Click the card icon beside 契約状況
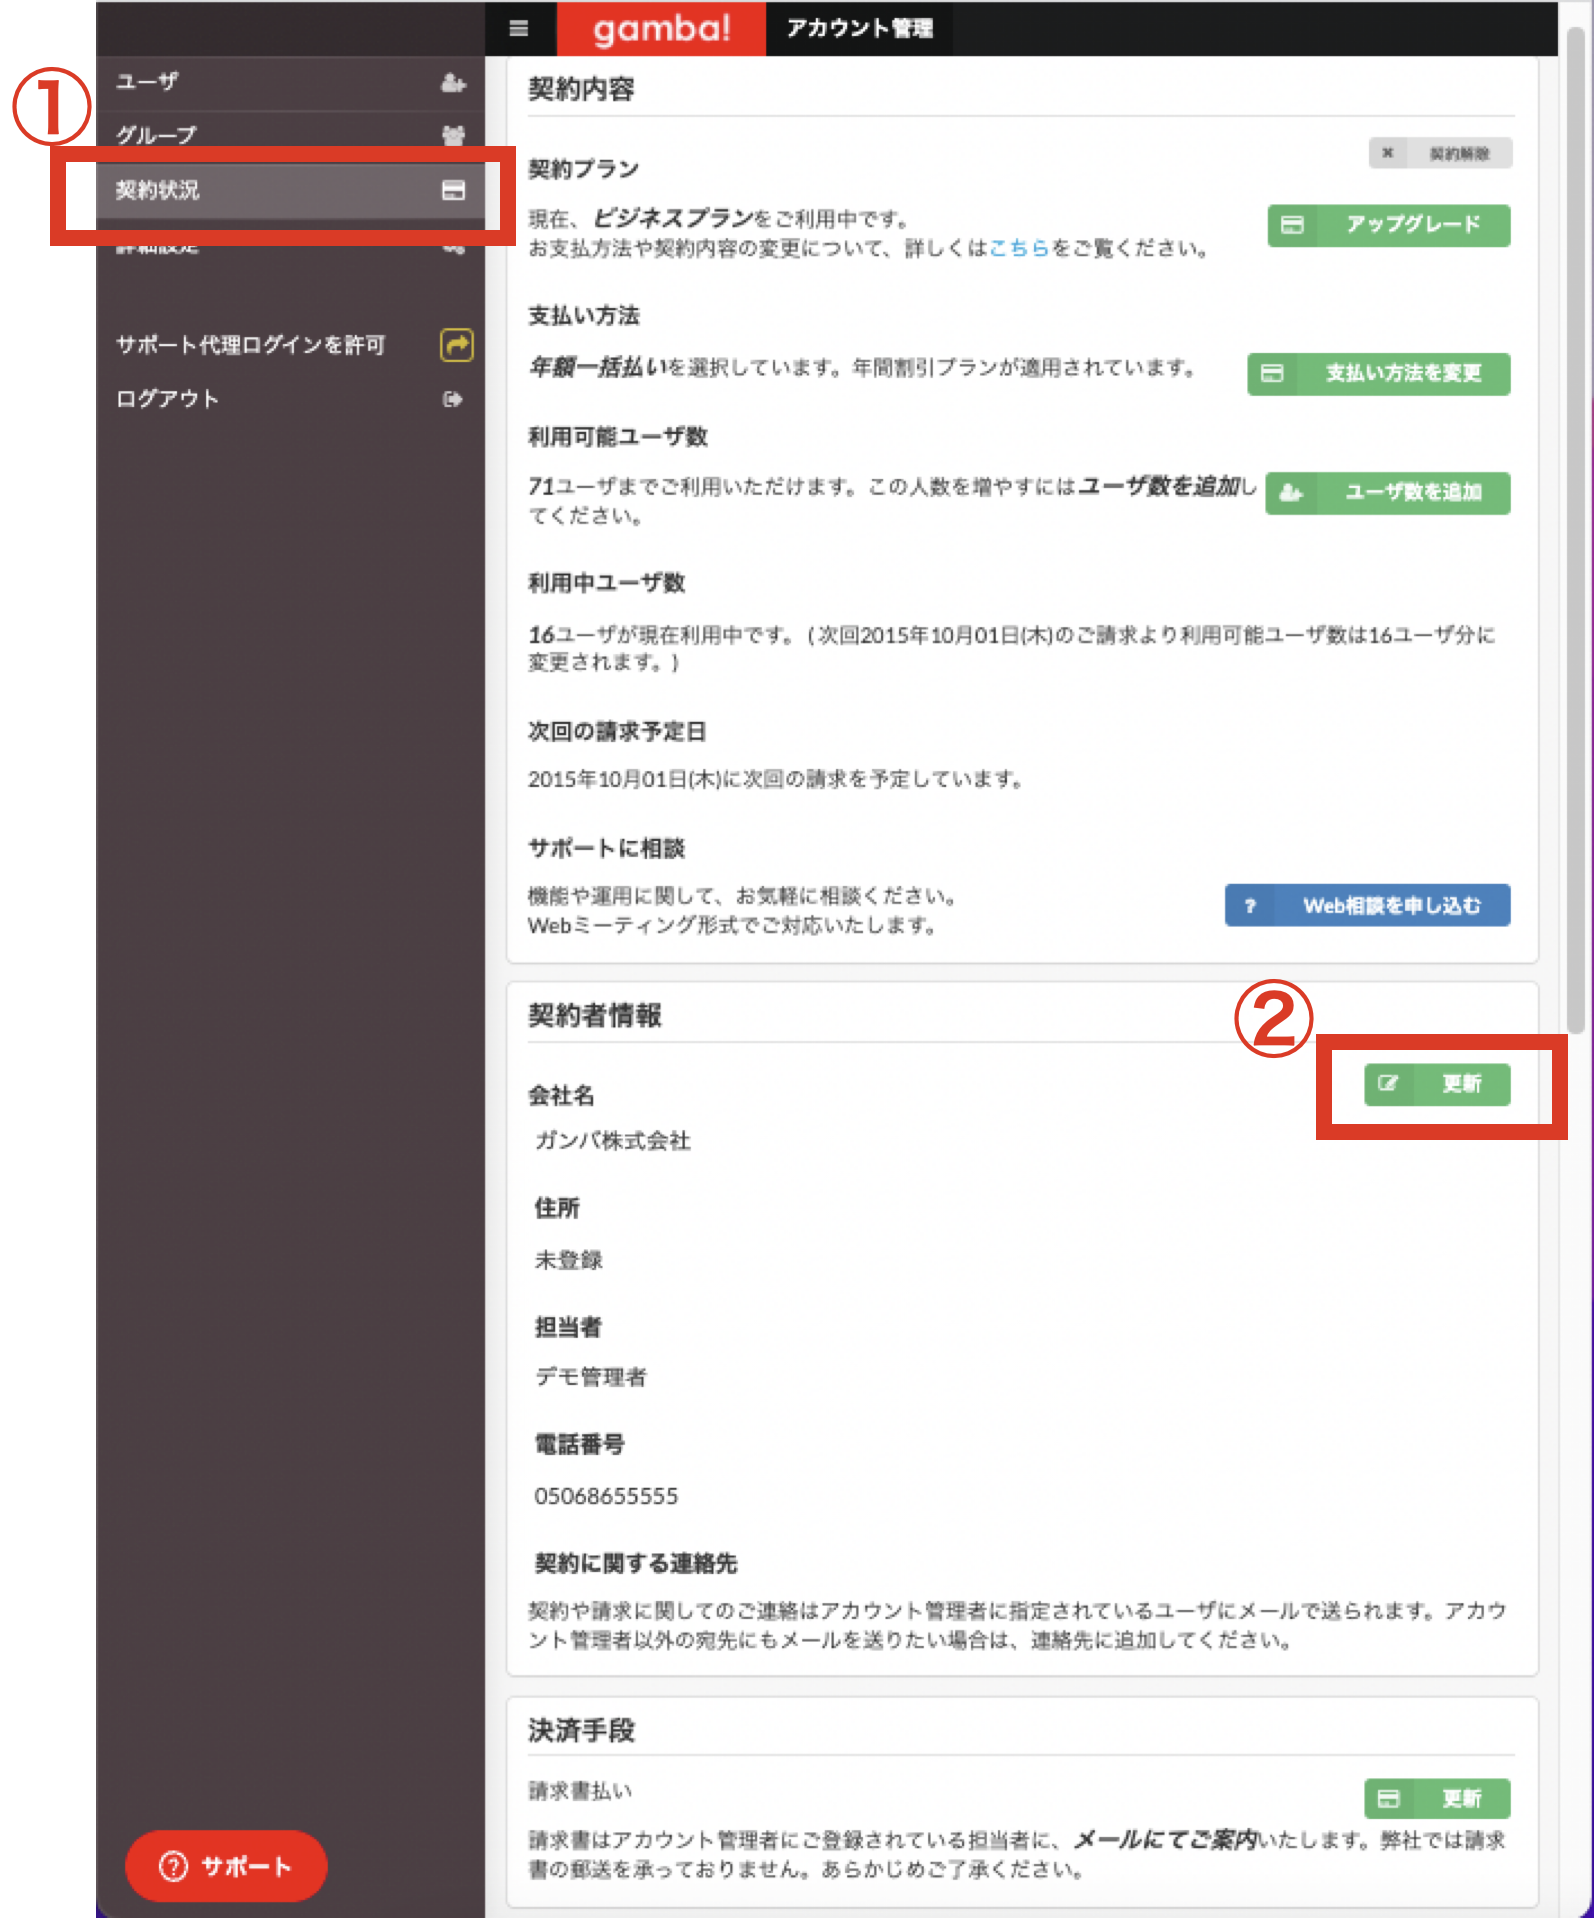Viewport: 1594px width, 1918px height. (453, 190)
